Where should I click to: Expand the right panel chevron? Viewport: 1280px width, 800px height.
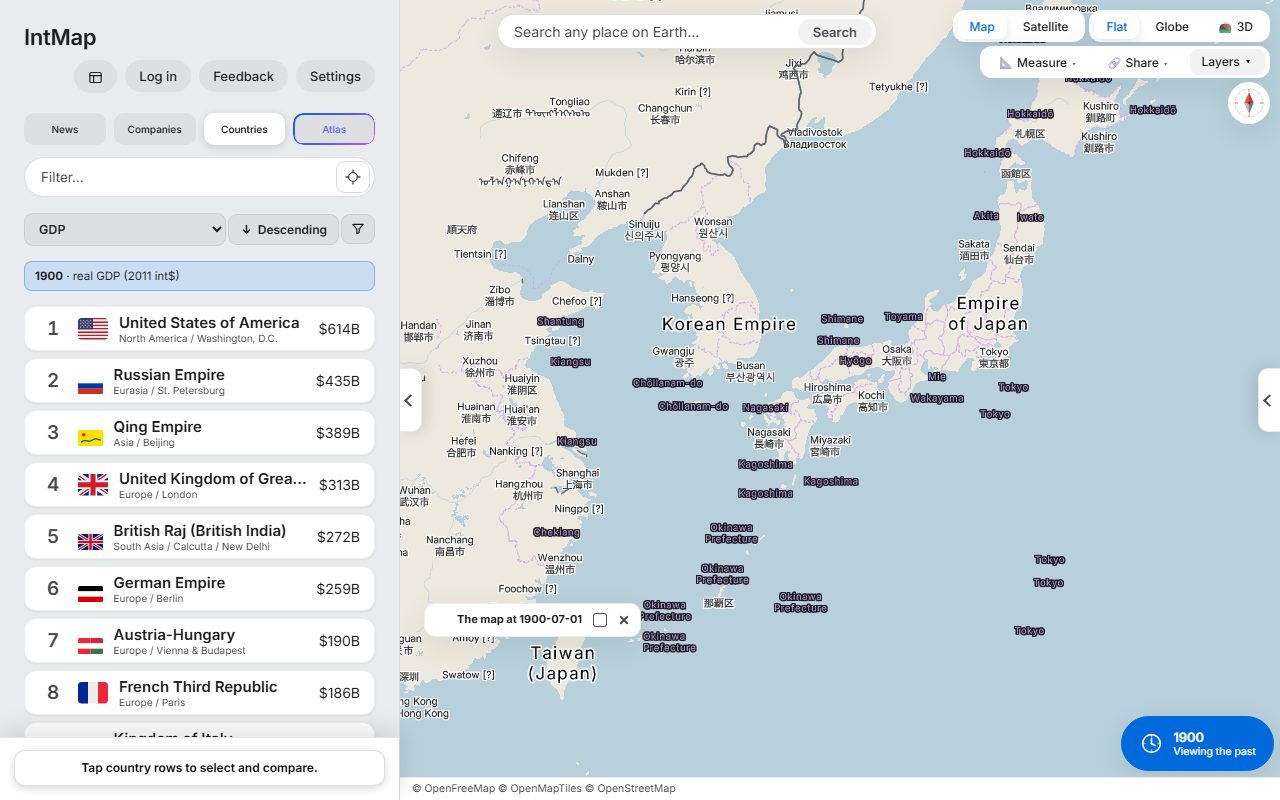coord(1268,400)
